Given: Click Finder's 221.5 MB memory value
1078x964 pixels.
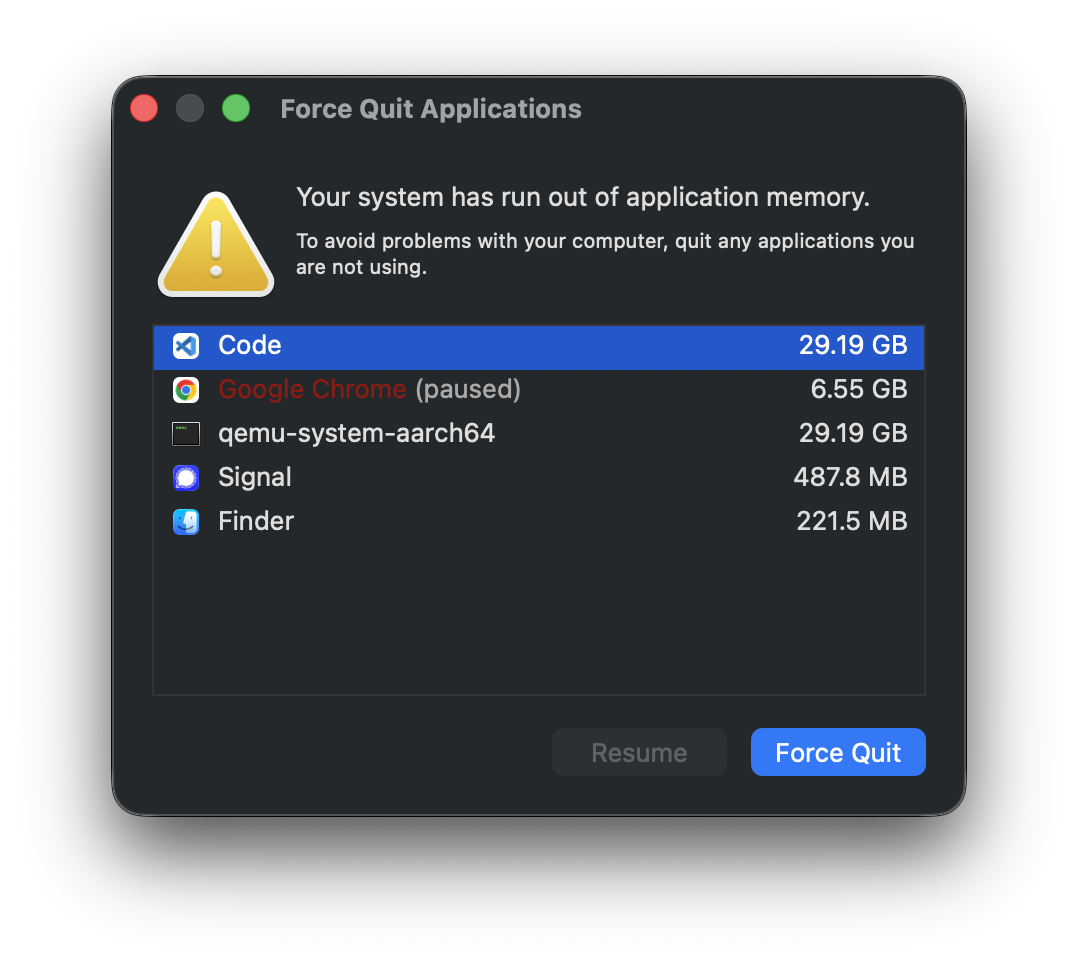Looking at the screenshot, I should click(x=851, y=522).
